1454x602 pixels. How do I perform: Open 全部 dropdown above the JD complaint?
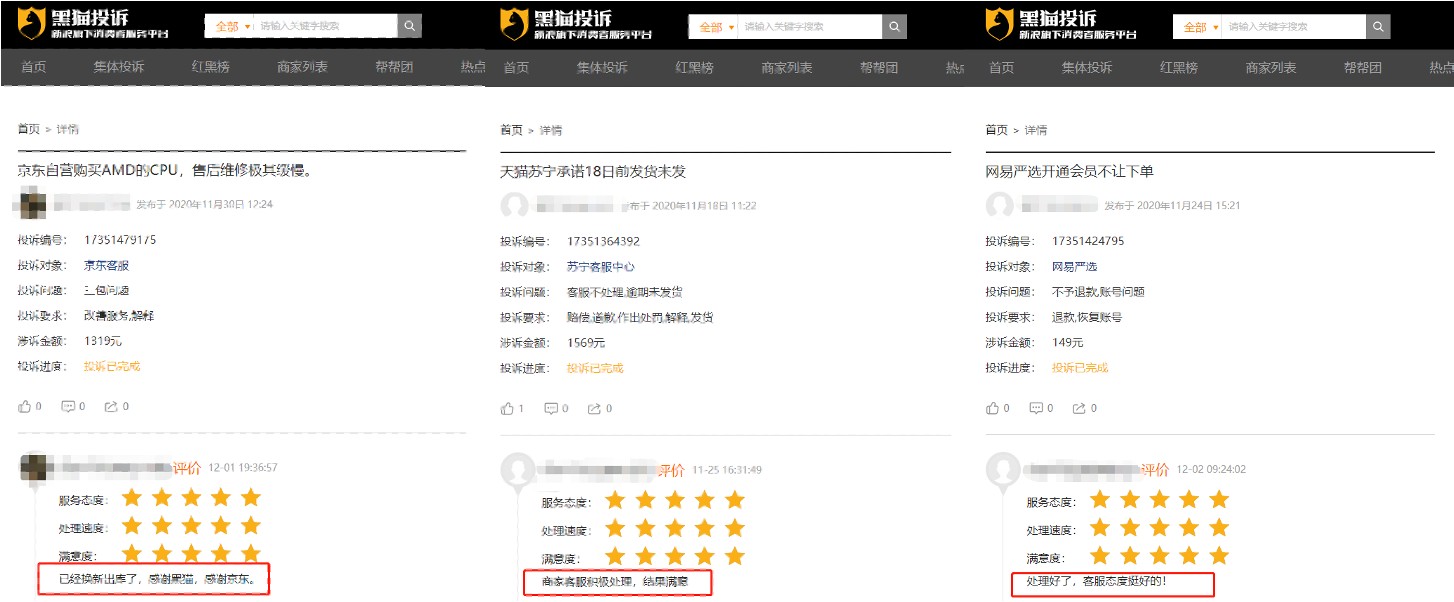pos(229,26)
